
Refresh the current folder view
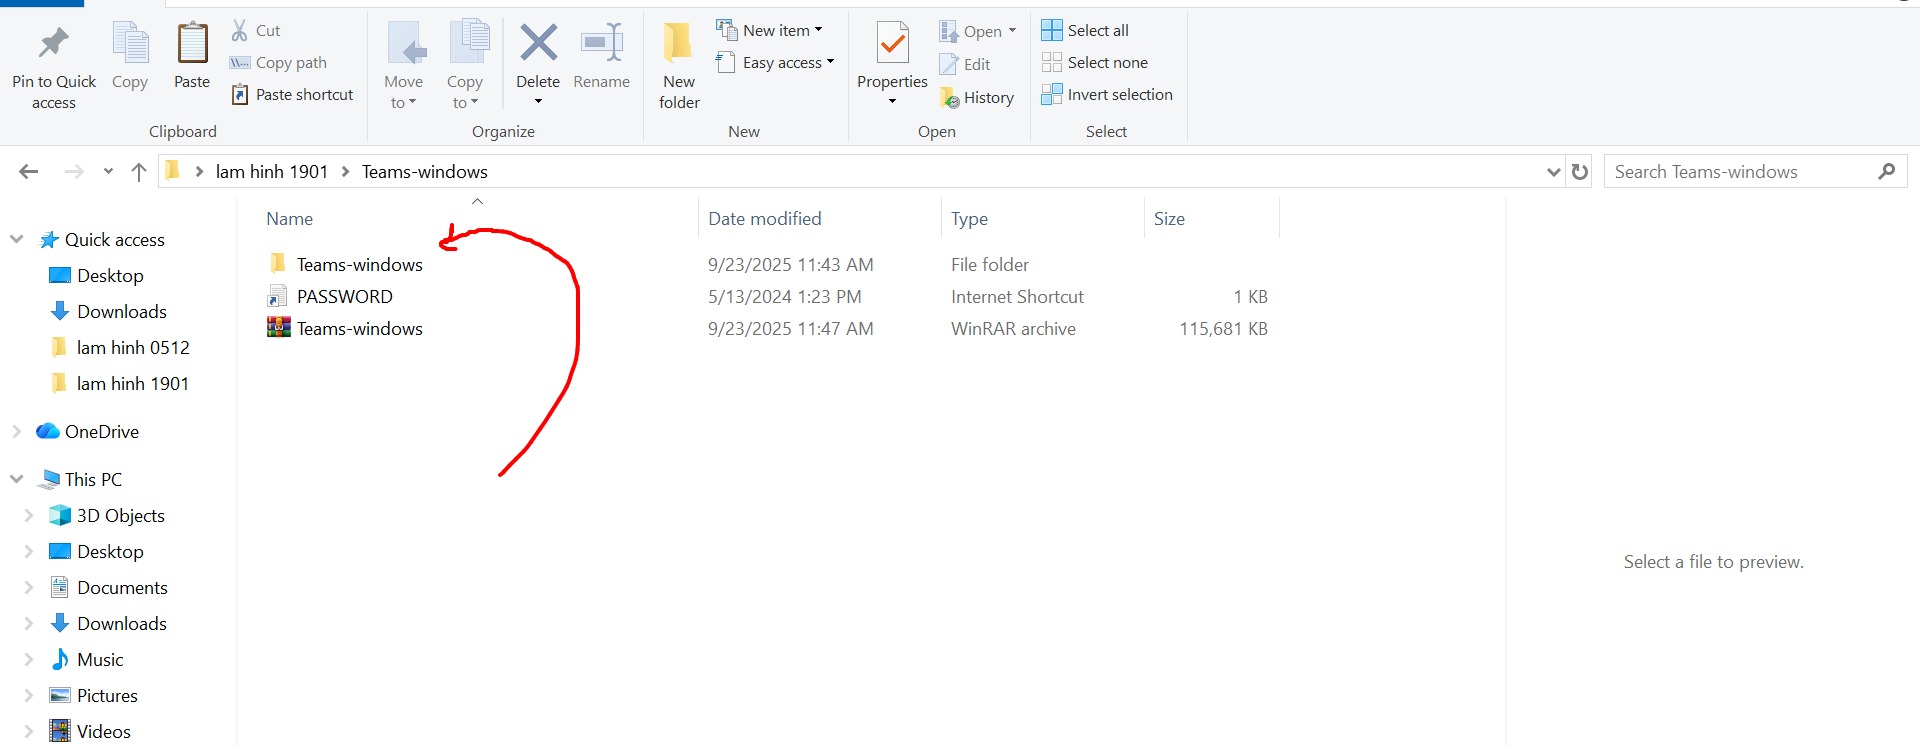[1580, 172]
